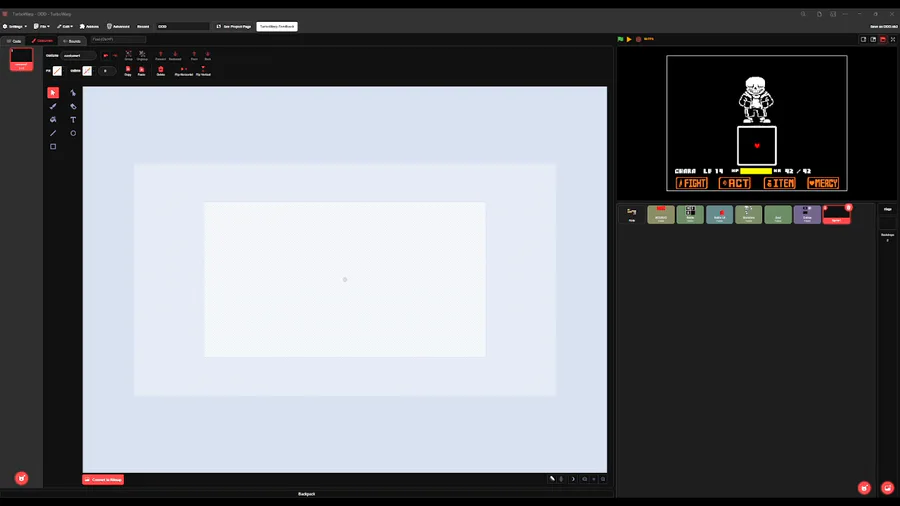The height and width of the screenshot is (506, 900).
Task: Zoom out the paint canvas
Action: pyautogui.click(x=585, y=479)
